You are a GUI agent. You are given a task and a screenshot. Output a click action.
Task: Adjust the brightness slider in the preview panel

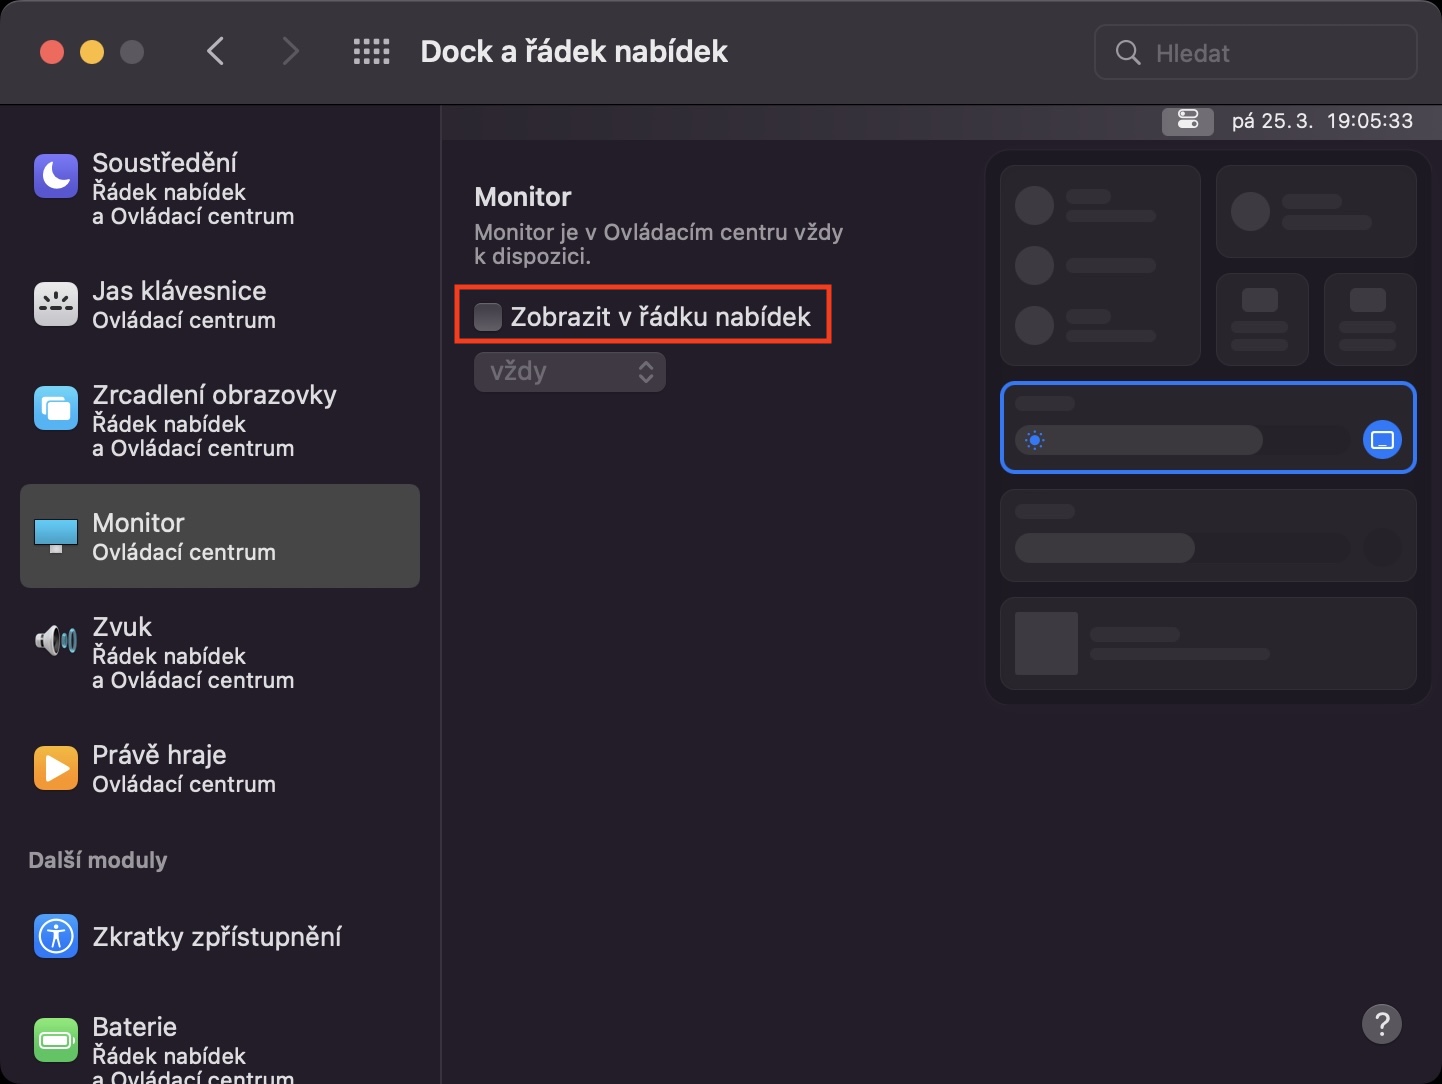(x=1140, y=440)
